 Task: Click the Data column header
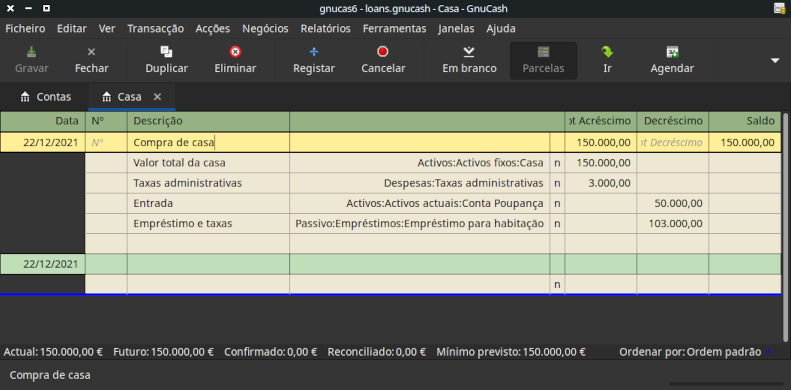pyautogui.click(x=43, y=121)
